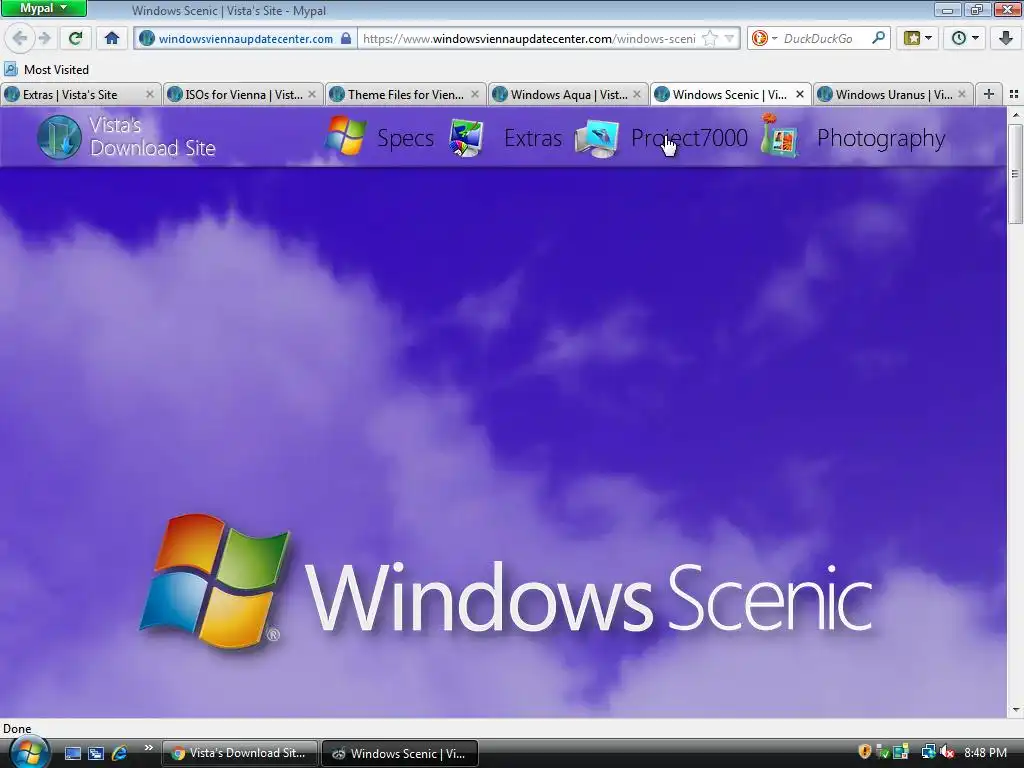
Task: Click the 8:48 PM taskbar clock
Action: 985,752
